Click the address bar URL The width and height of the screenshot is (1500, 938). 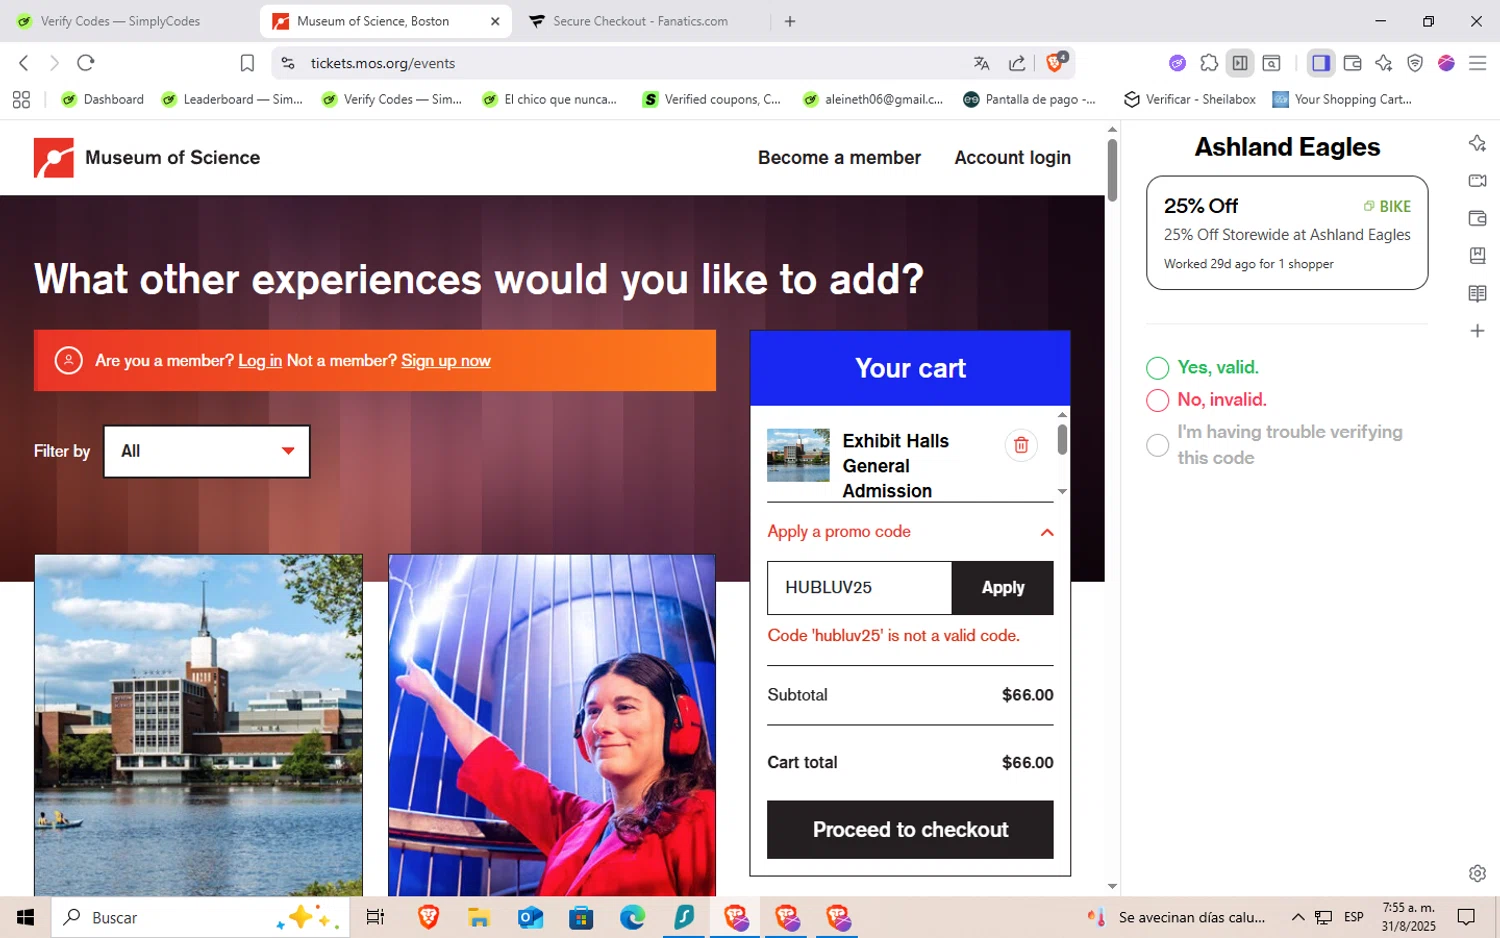click(383, 63)
